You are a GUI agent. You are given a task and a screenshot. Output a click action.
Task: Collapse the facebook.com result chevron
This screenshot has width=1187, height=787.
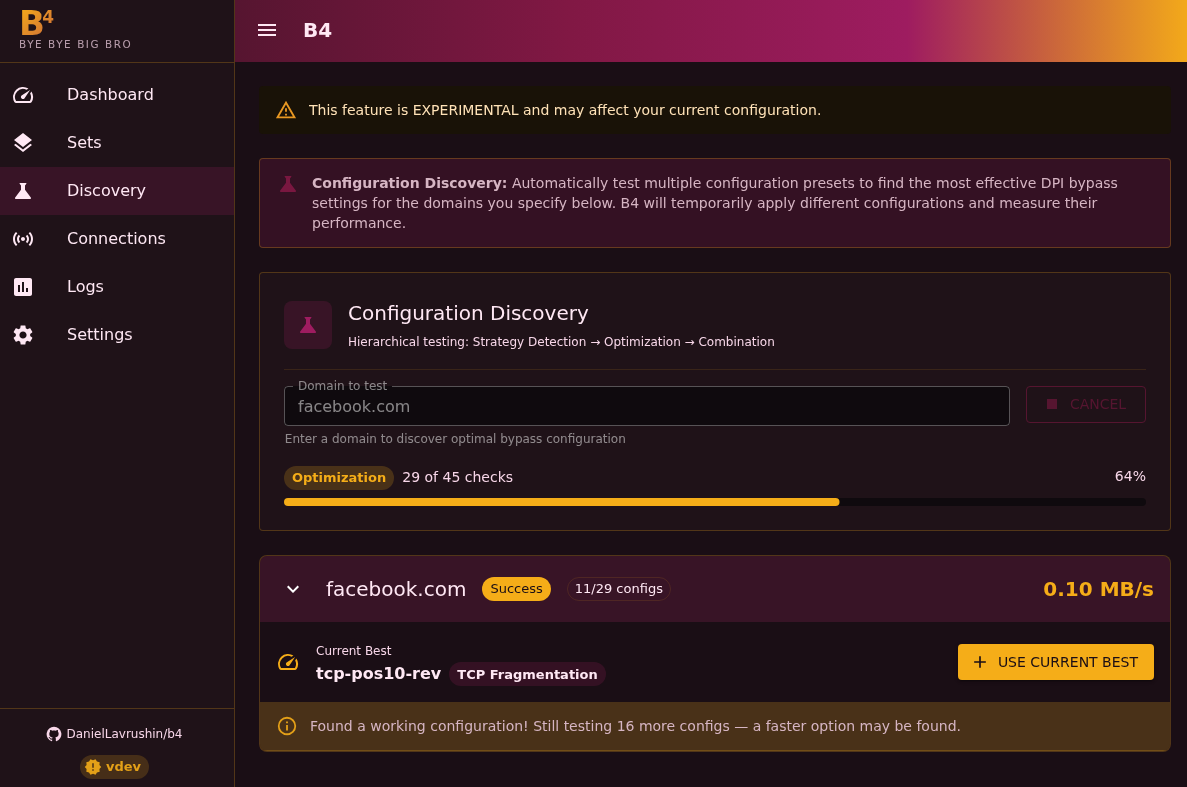(x=293, y=589)
